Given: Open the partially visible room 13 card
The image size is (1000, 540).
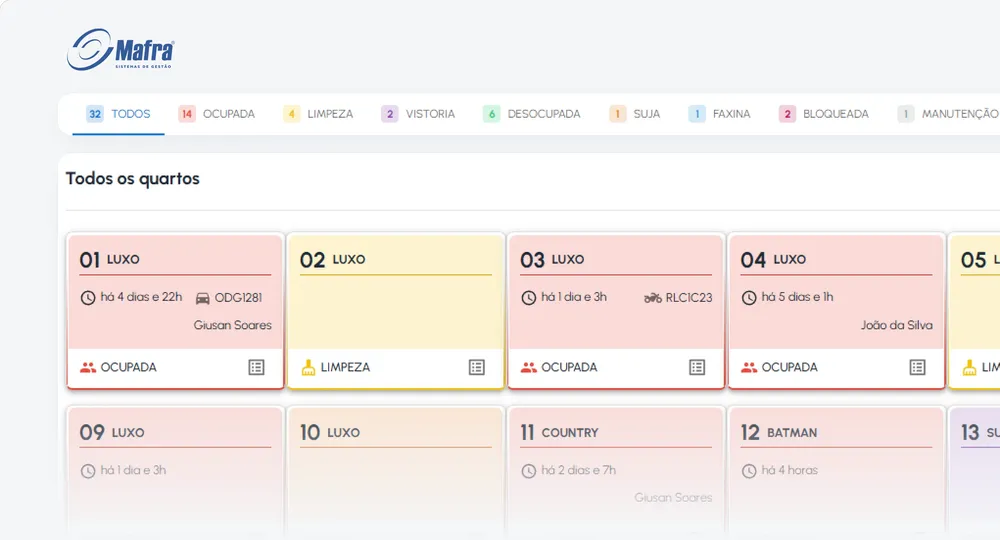Looking at the screenshot, I should pos(974,473).
